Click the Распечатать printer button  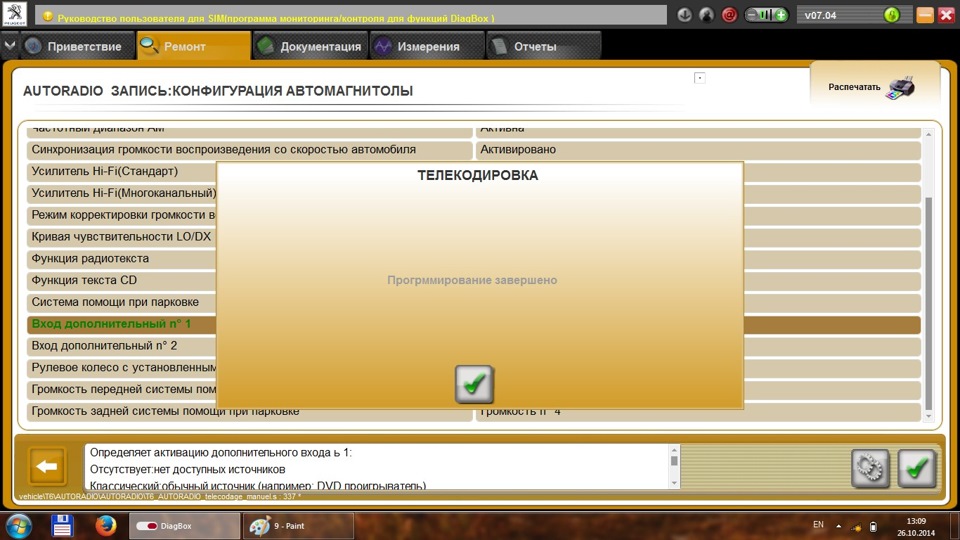coord(872,88)
